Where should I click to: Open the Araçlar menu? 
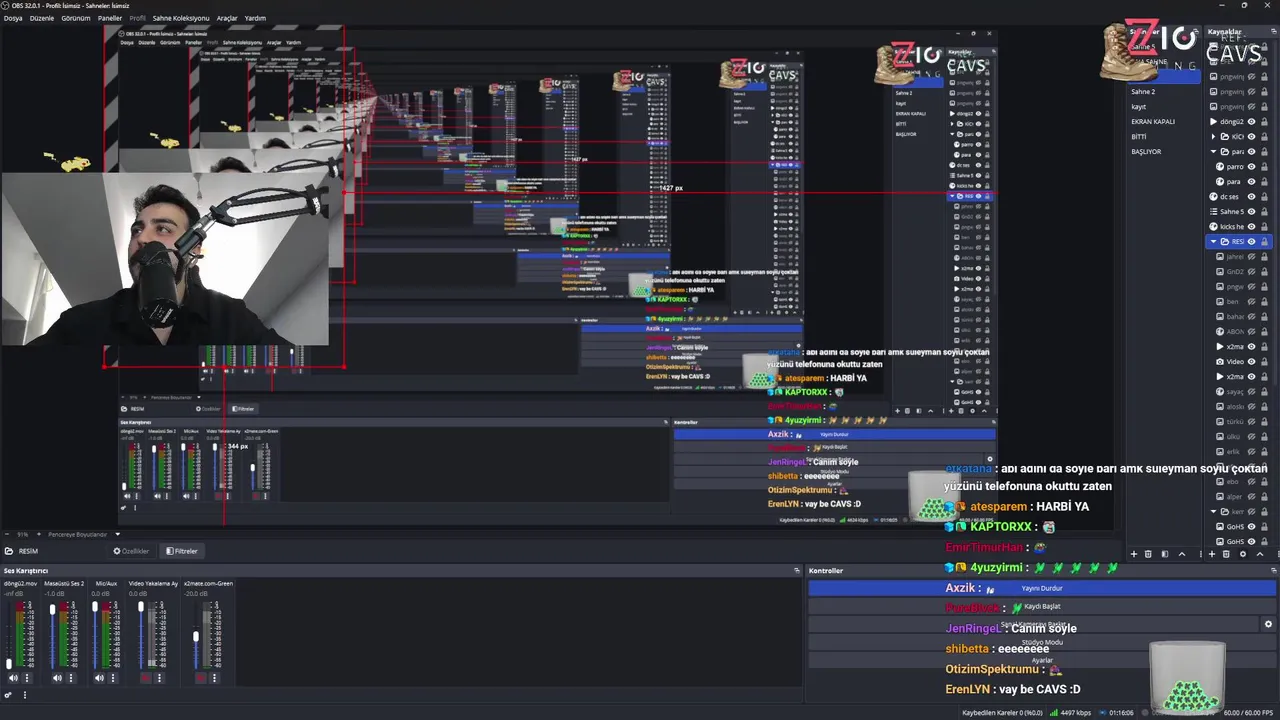pyautogui.click(x=227, y=18)
